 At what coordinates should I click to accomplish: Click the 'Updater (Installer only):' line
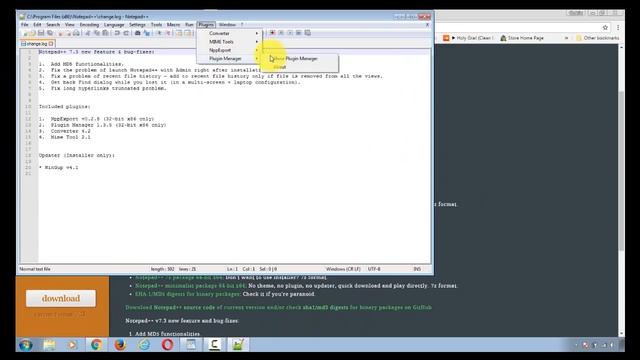click(77, 156)
